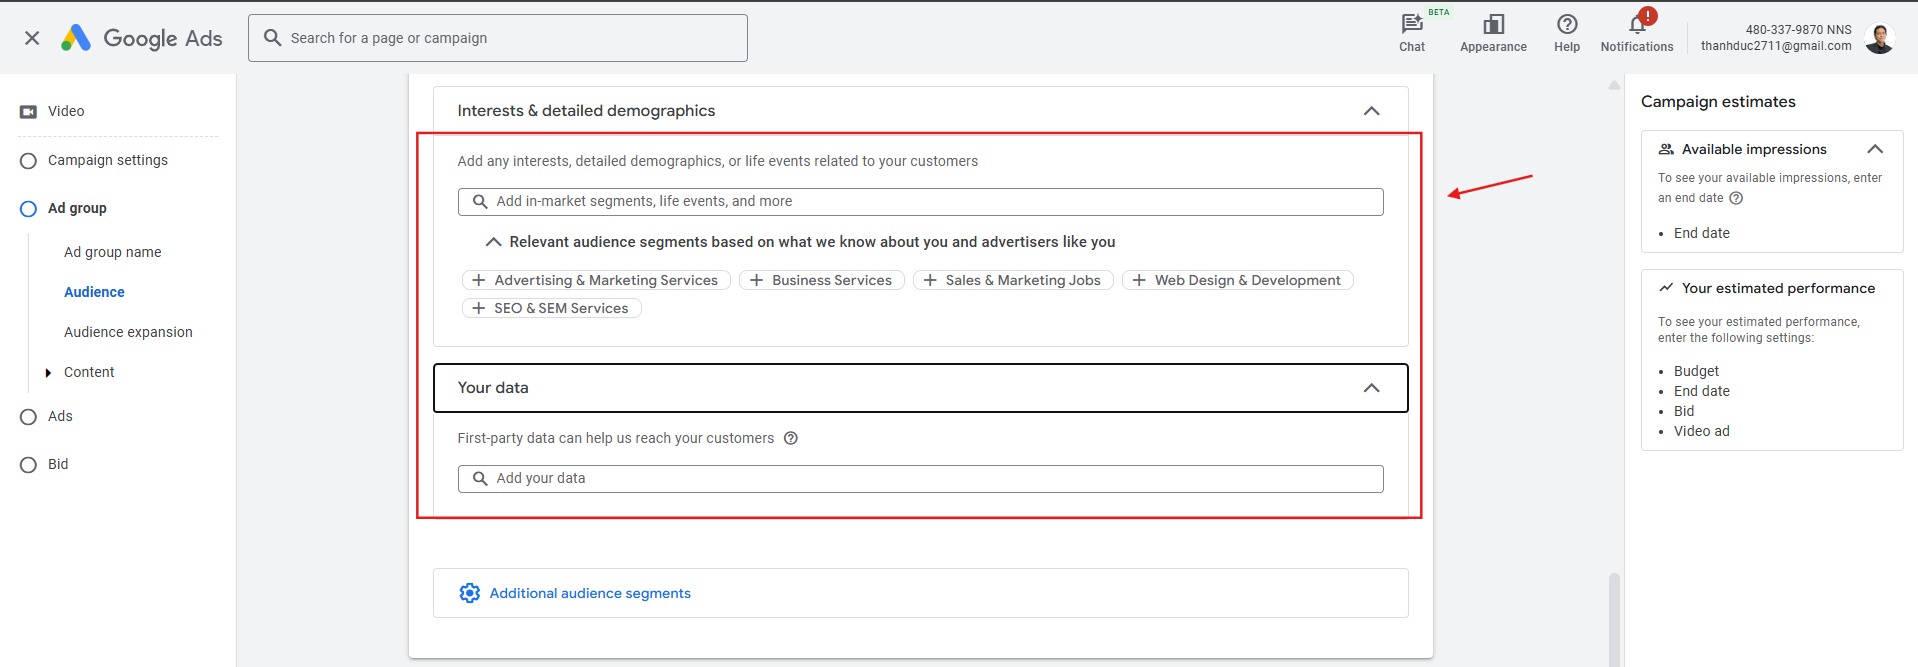Click the help icon next to end date

[1736, 198]
